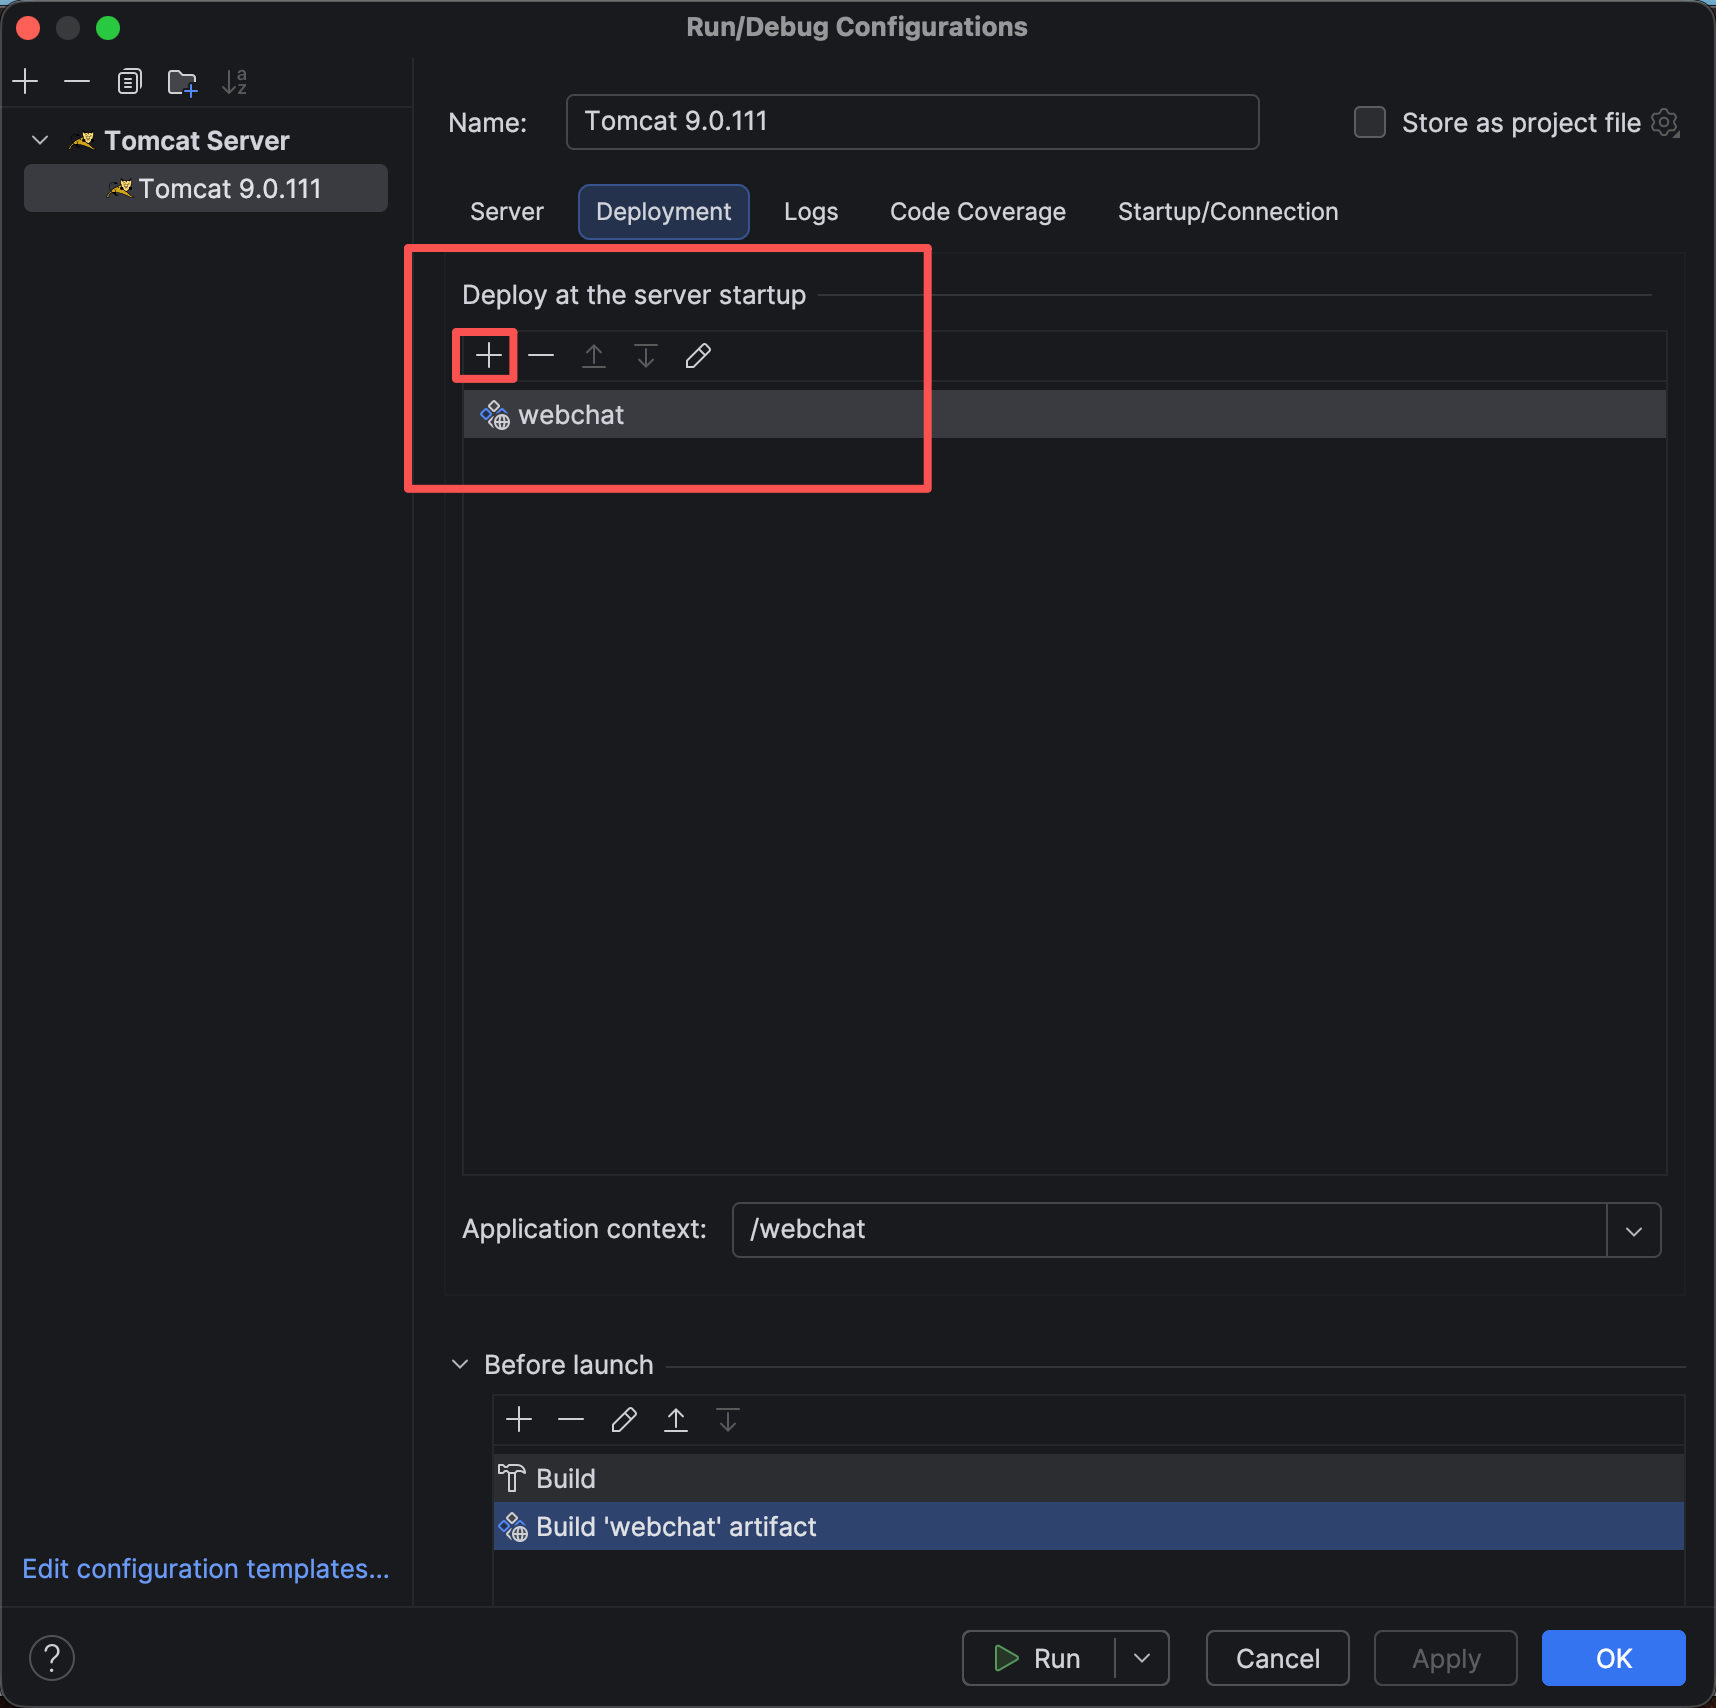Image resolution: width=1716 pixels, height=1708 pixels.
Task: Copy the selected configuration
Action: [x=129, y=82]
